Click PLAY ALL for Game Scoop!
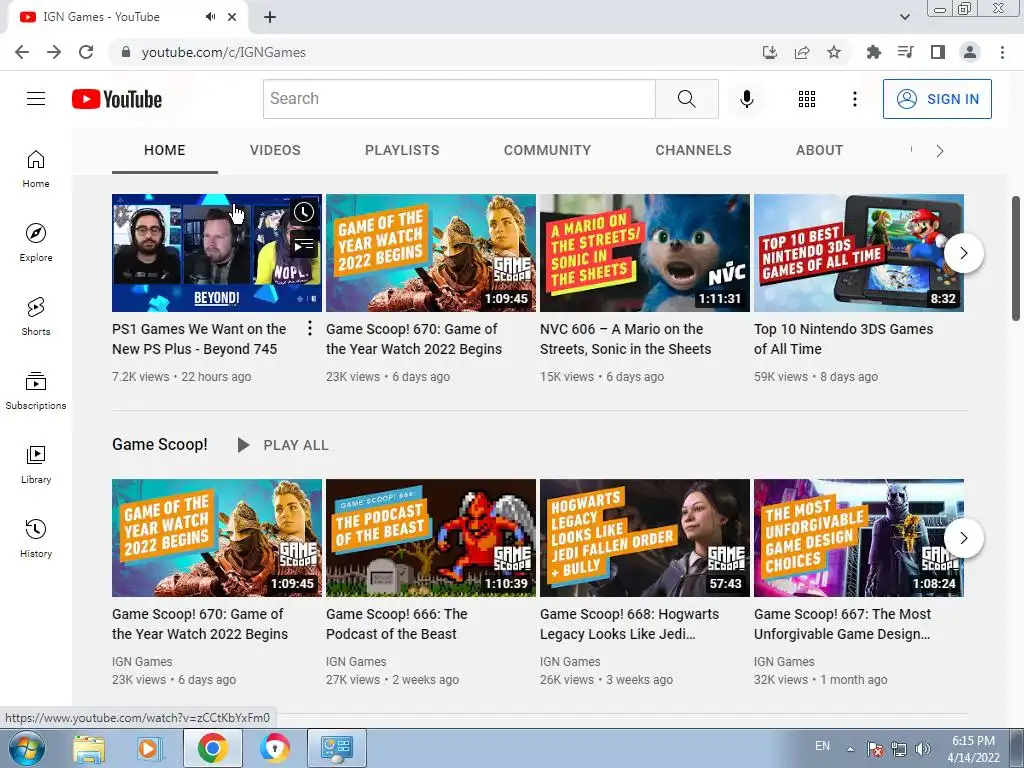Viewport: 1024px width, 768px height. [283, 445]
